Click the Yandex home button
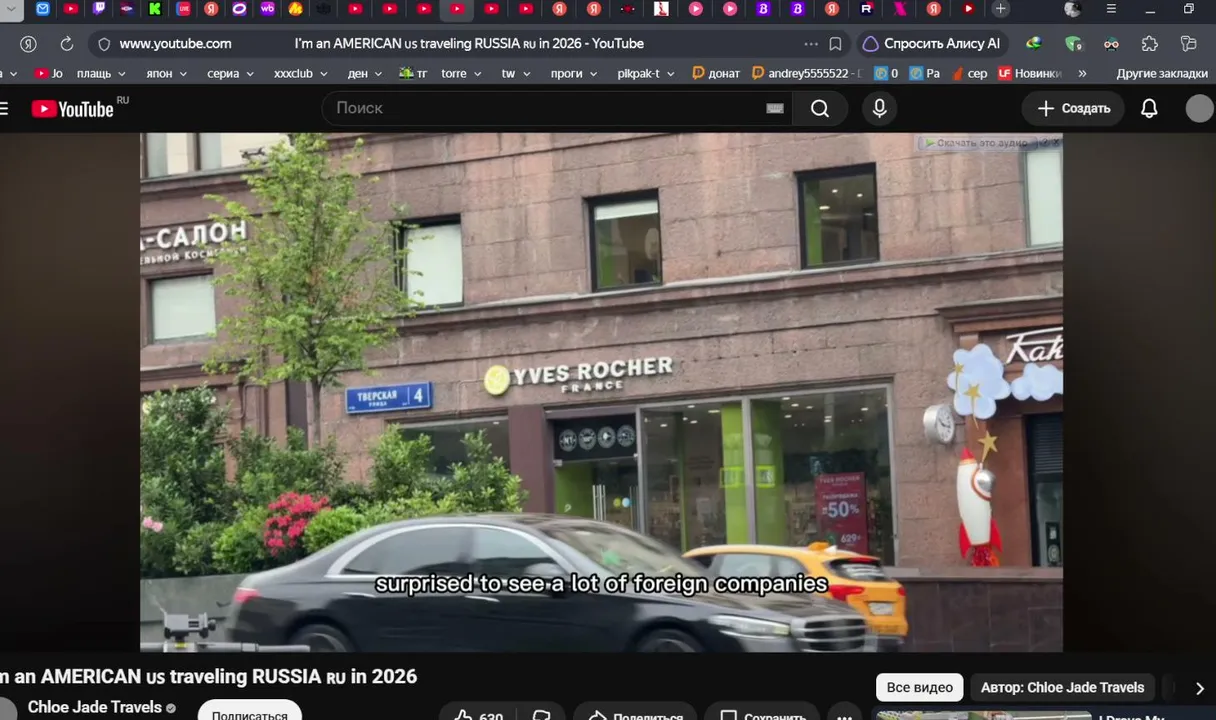Image resolution: width=1216 pixels, height=720 pixels. 28,44
